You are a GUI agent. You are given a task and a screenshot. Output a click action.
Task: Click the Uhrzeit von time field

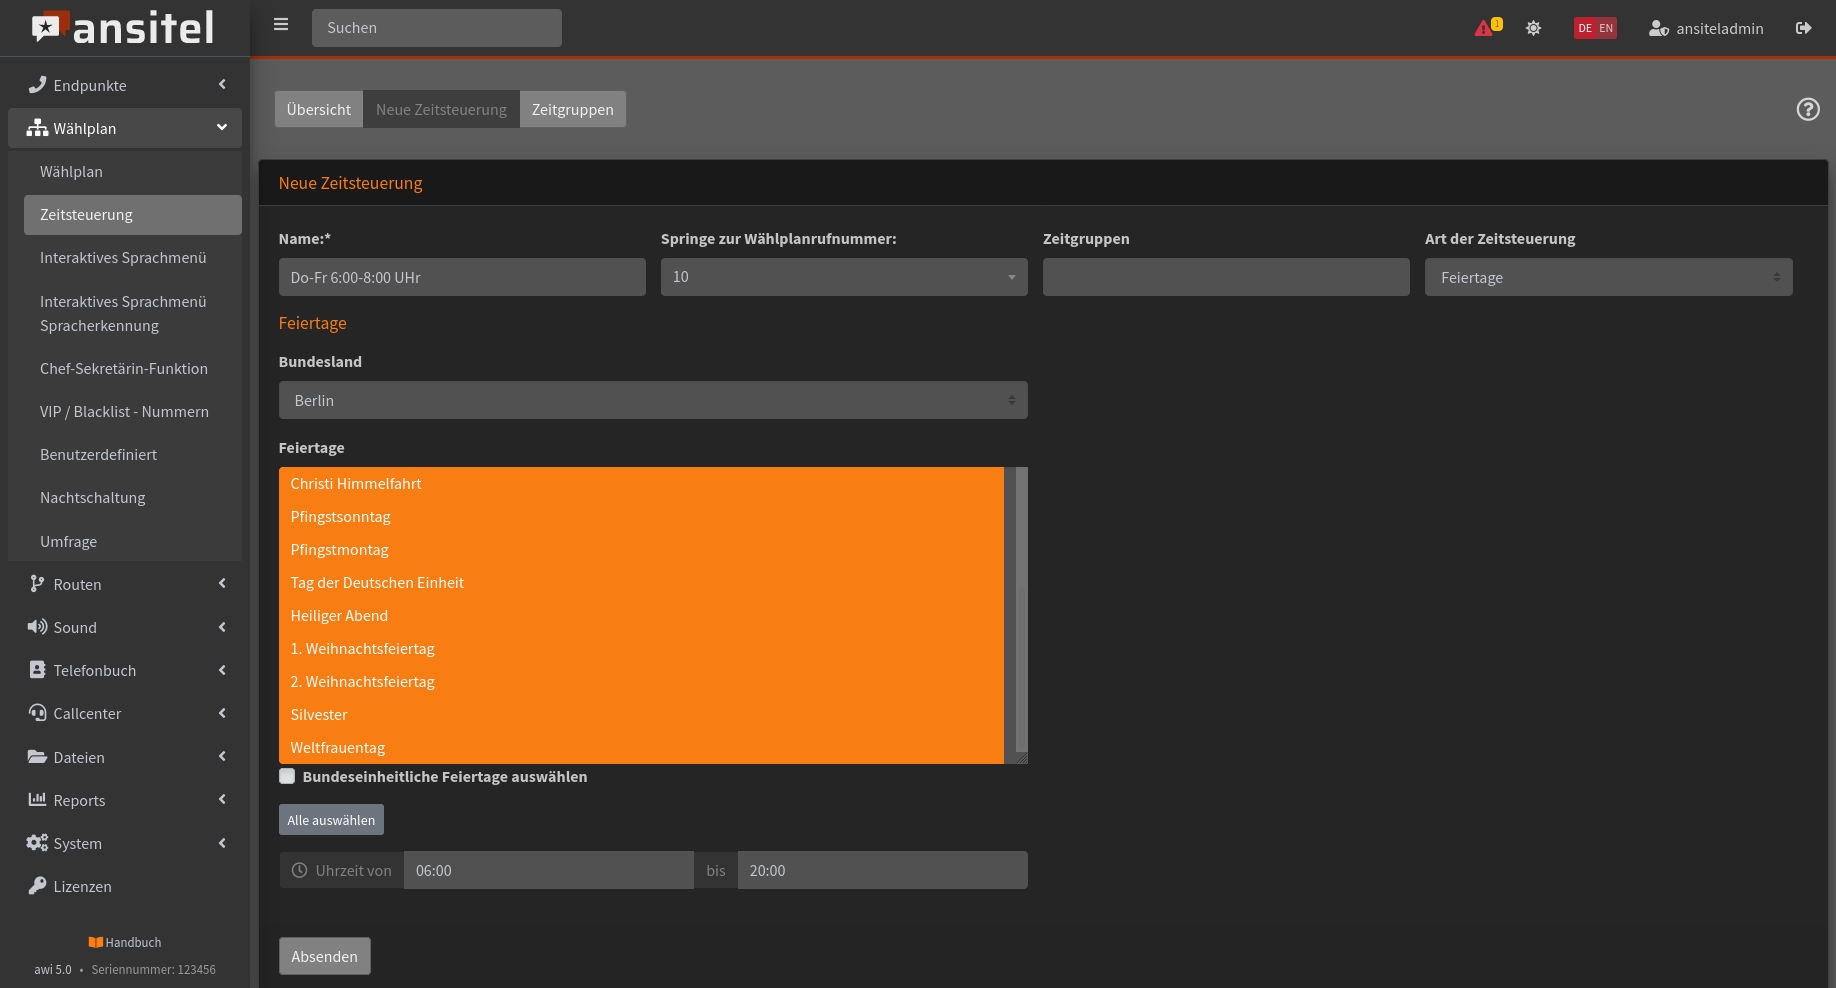548,870
